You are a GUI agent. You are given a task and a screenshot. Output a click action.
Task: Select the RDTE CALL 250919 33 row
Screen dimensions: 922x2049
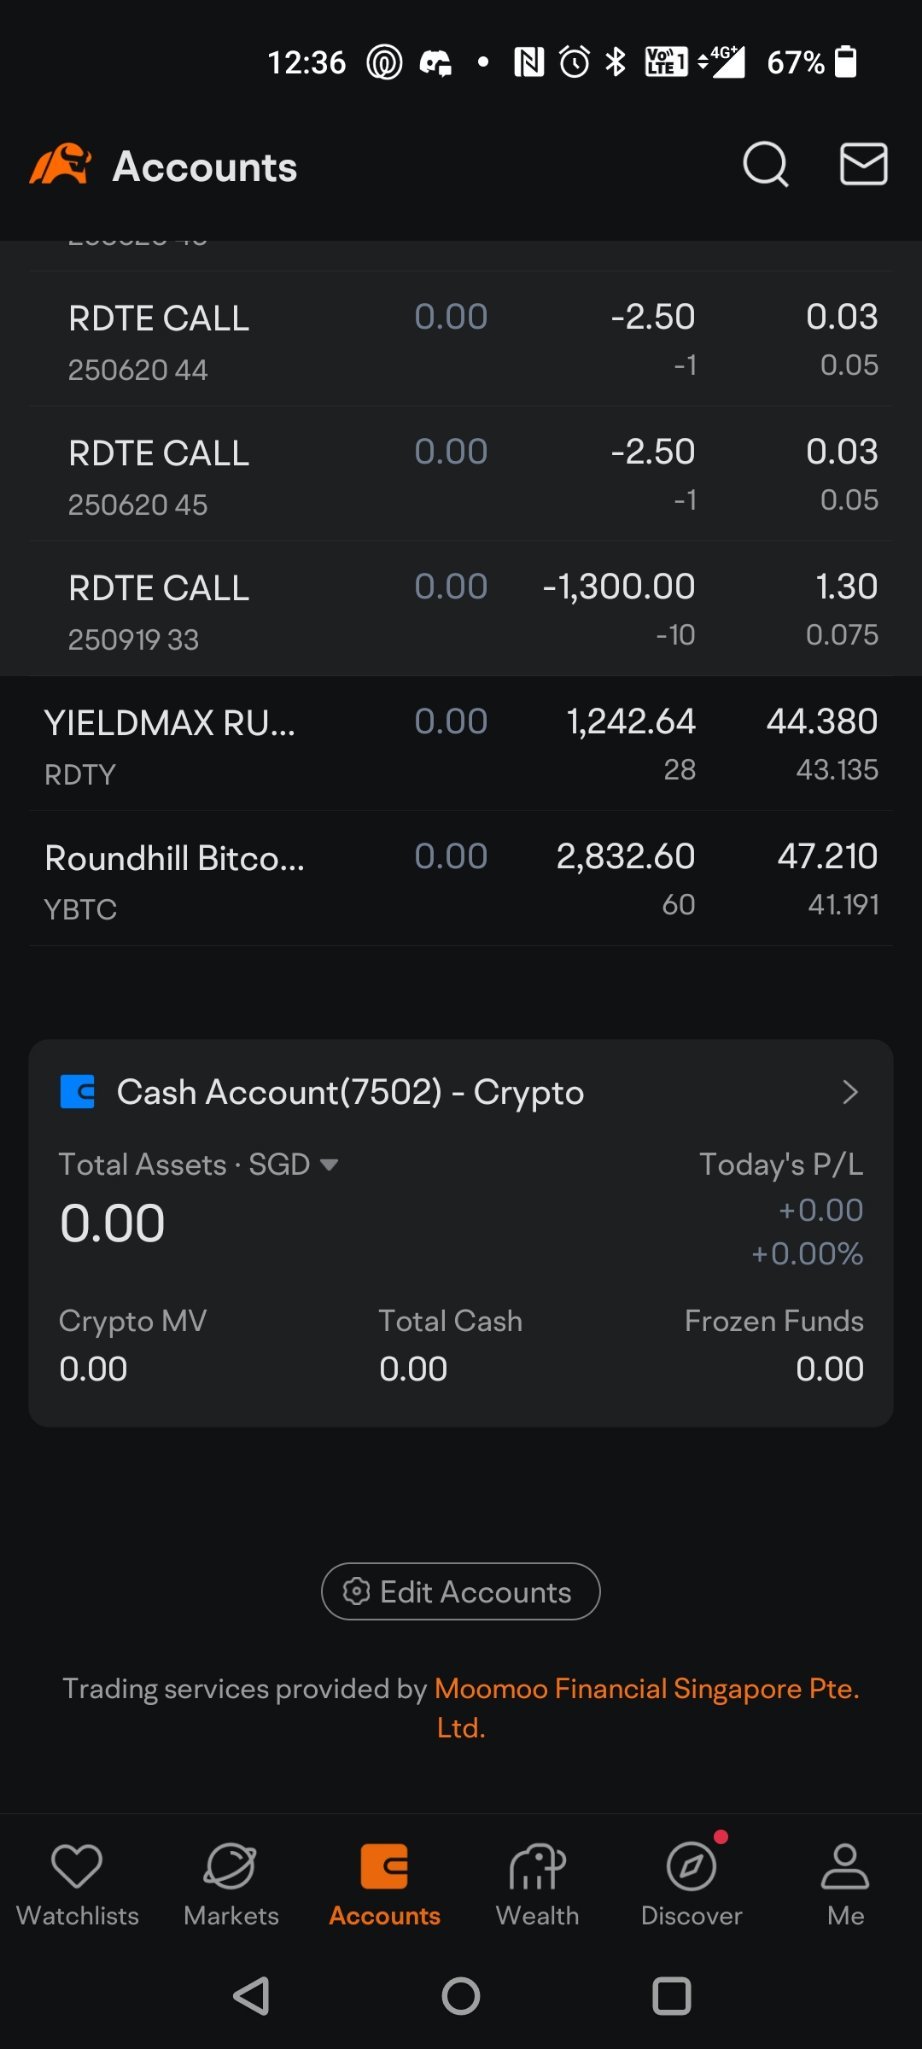click(x=461, y=610)
